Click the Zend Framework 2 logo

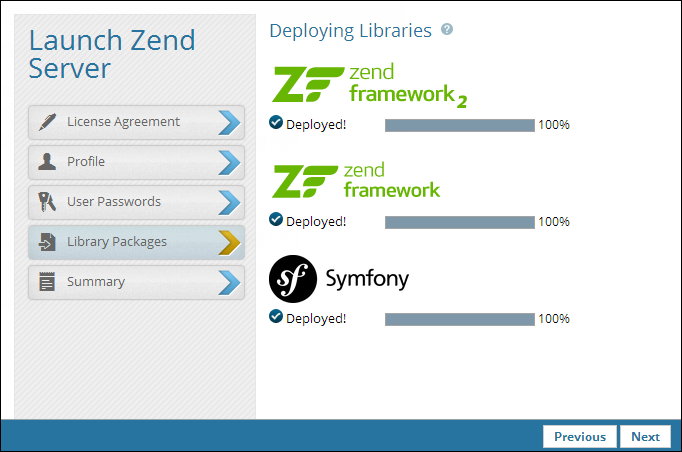click(x=369, y=85)
